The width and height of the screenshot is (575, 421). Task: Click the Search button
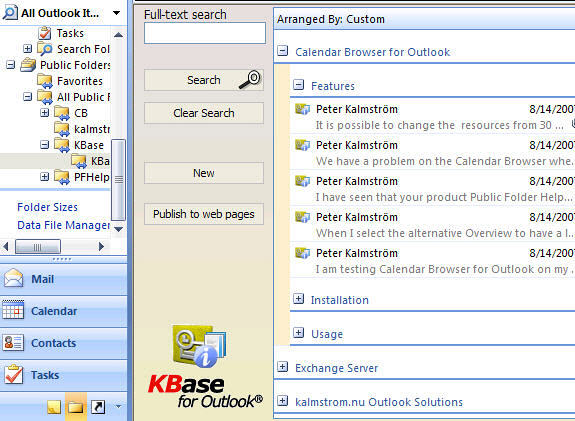pos(204,80)
